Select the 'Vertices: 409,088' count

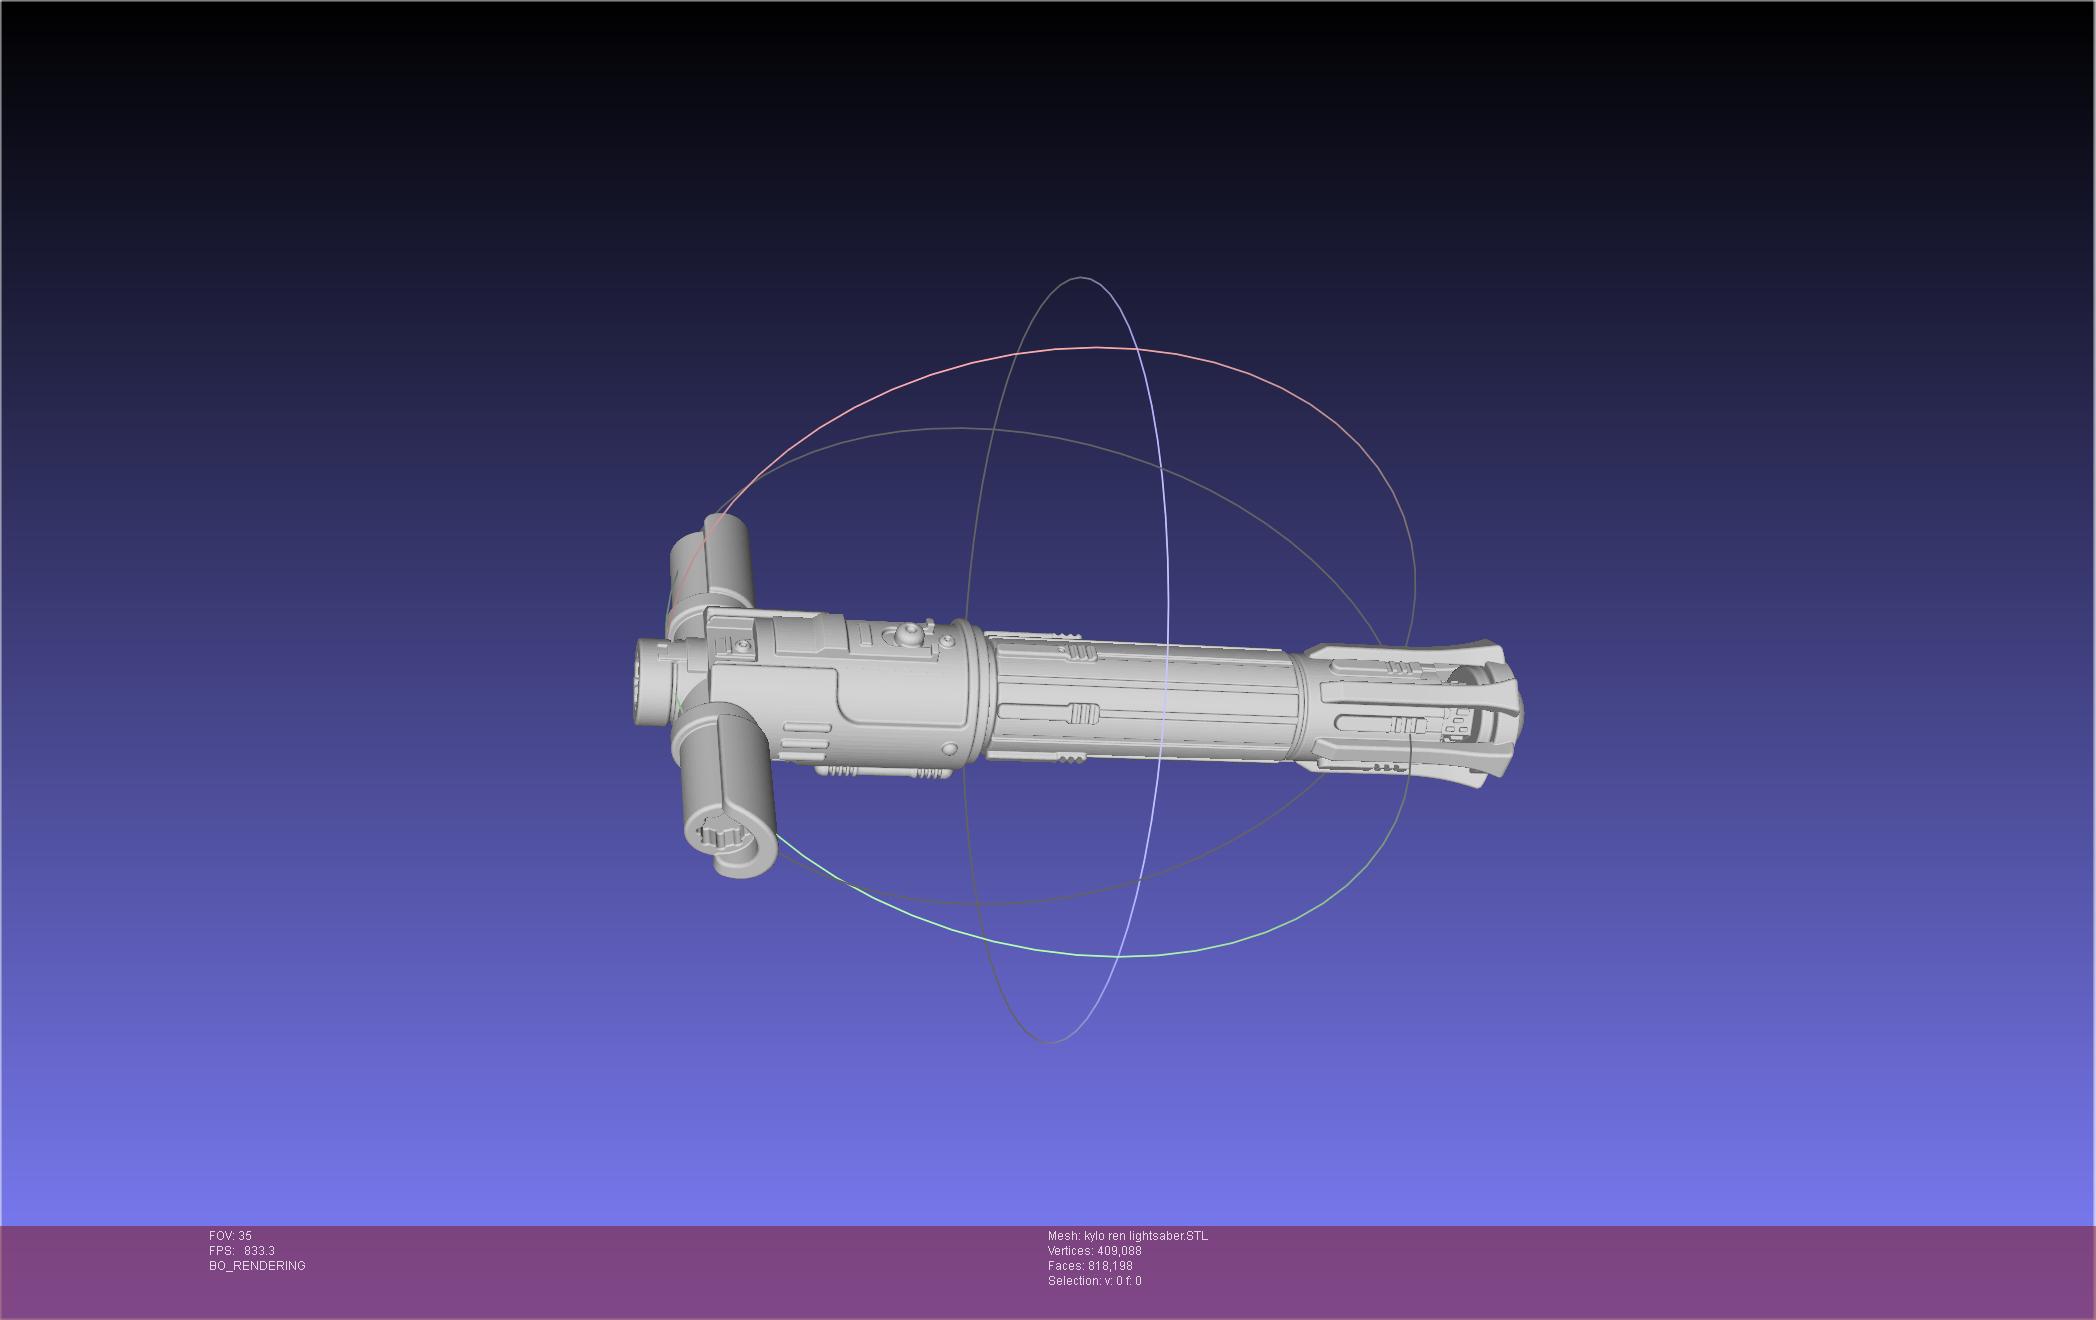point(1095,1251)
